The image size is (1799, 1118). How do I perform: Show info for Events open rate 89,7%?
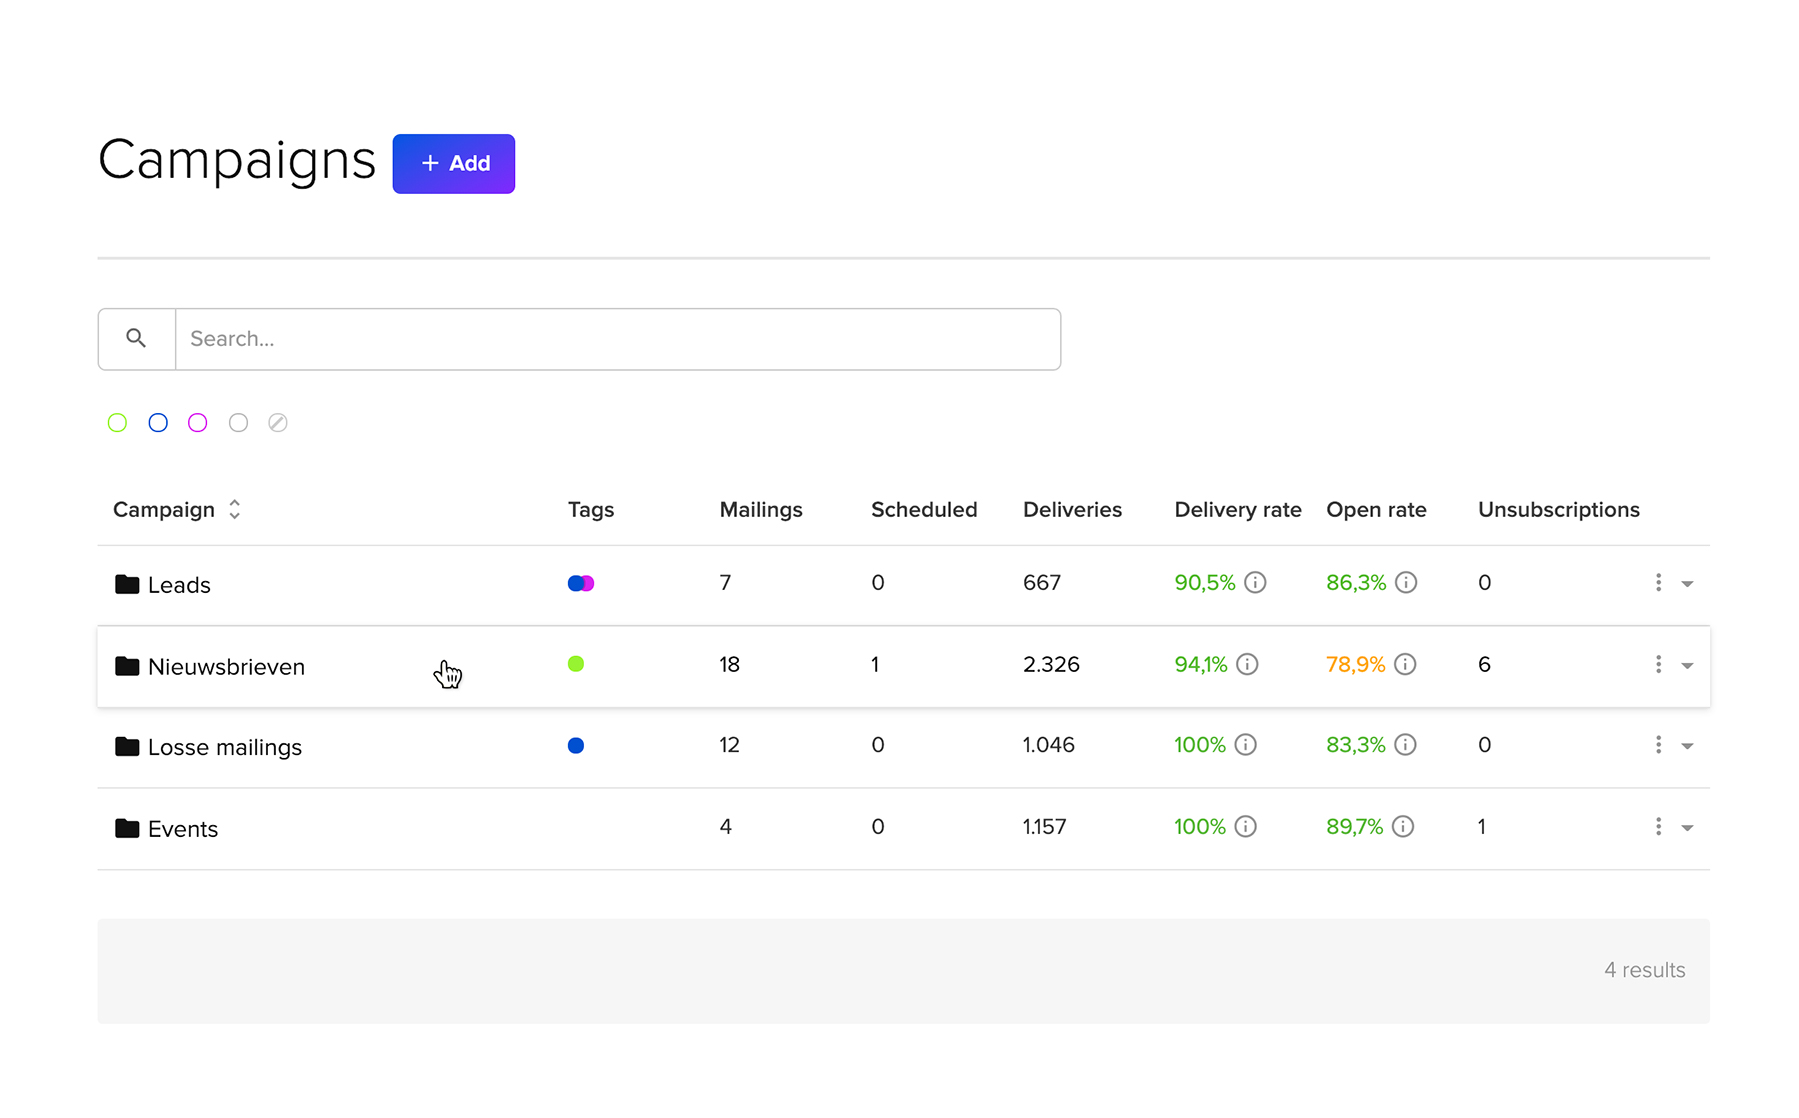pyautogui.click(x=1403, y=827)
